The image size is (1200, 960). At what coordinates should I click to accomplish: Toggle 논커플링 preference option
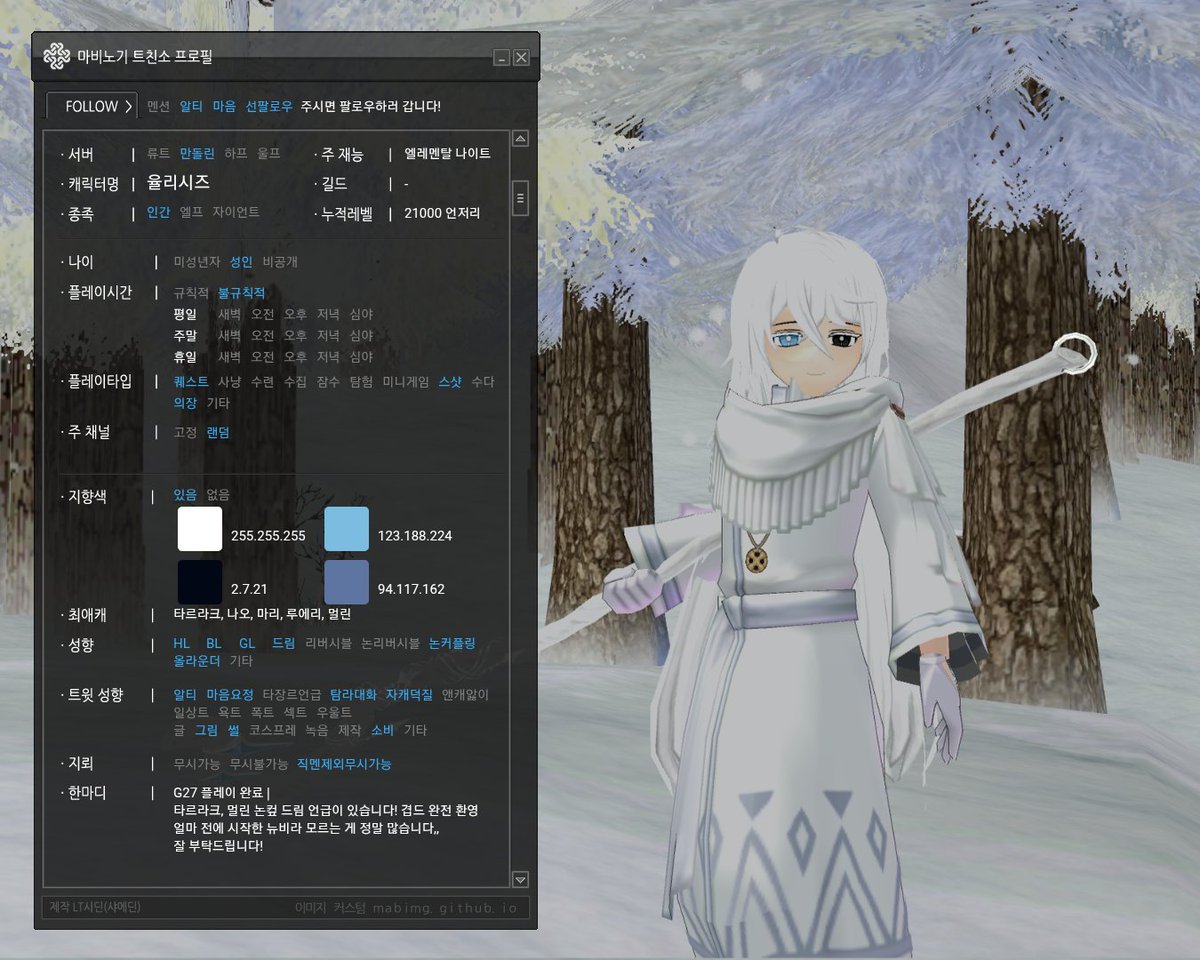point(453,643)
